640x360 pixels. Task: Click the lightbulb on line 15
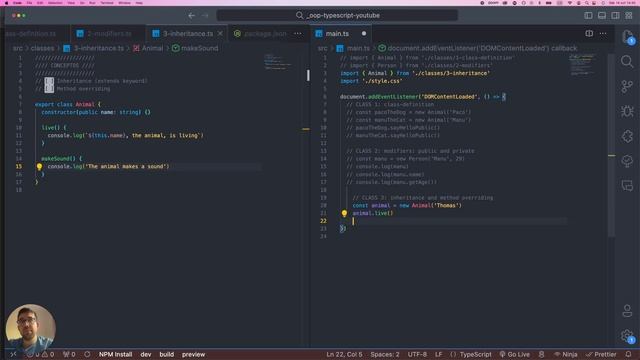[x=39, y=167]
